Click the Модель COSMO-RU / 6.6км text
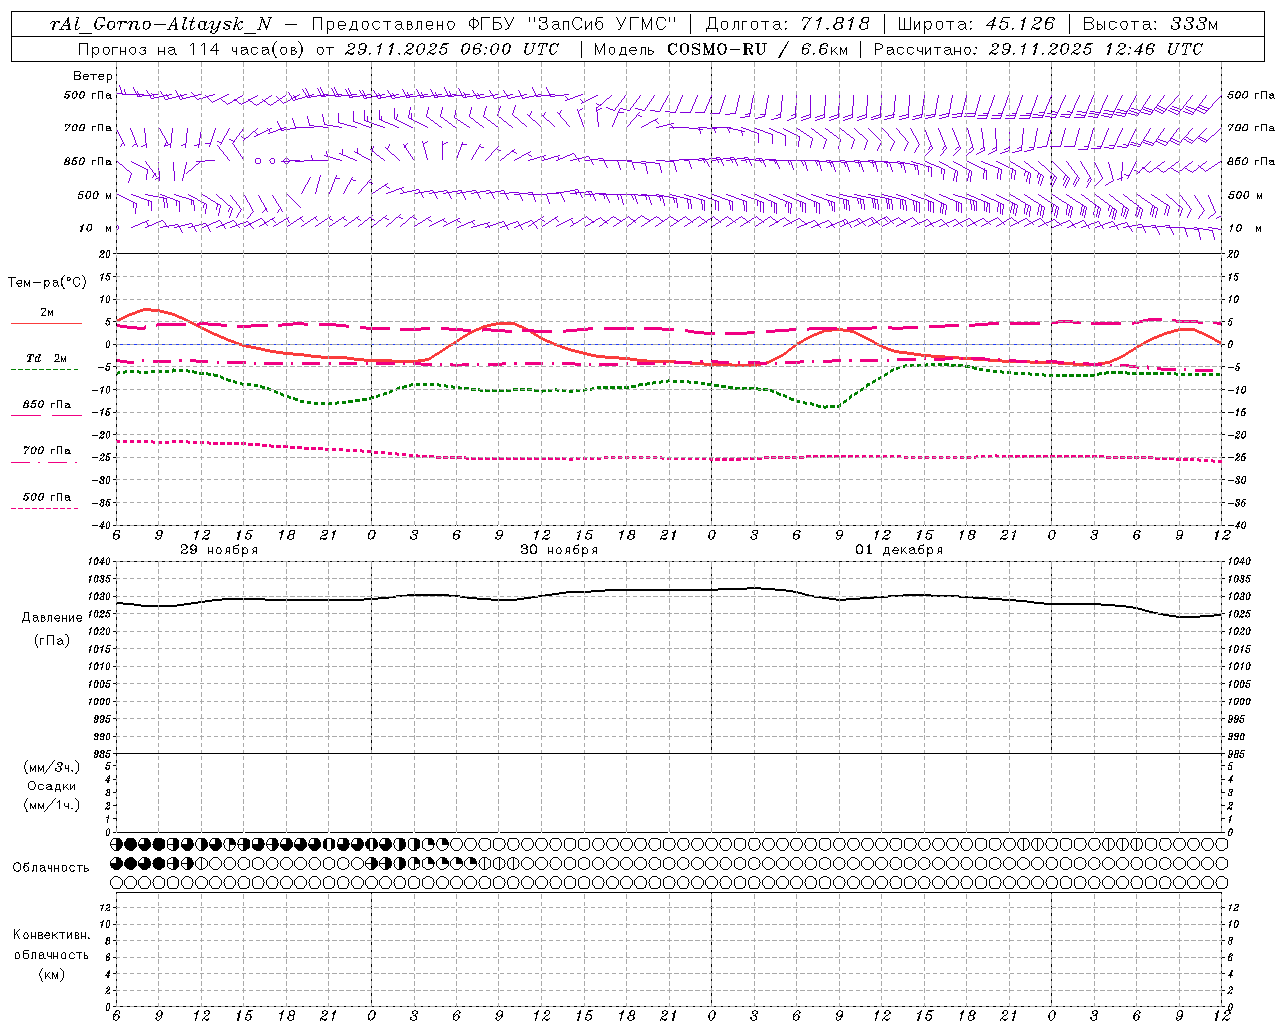The height and width of the screenshot is (1024, 1280). point(720,49)
